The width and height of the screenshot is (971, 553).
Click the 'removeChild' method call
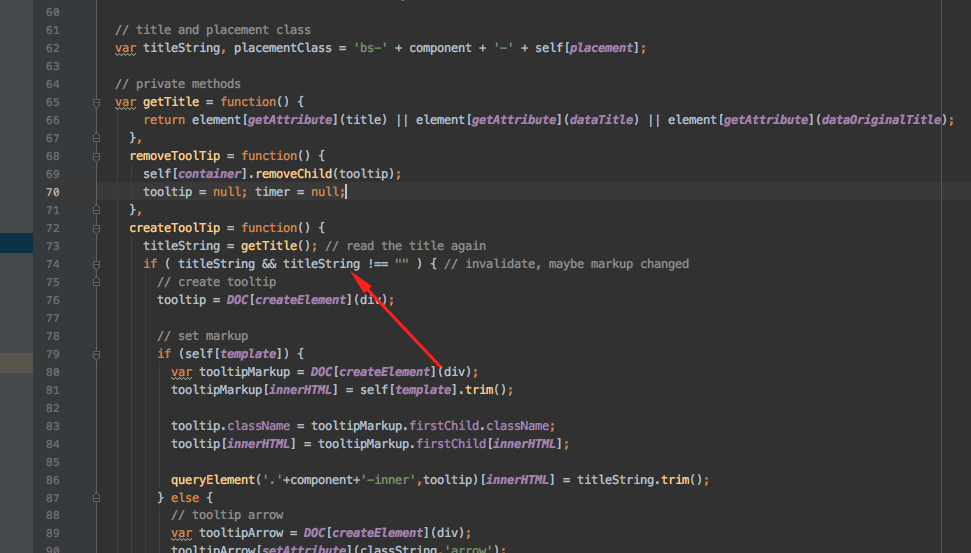[294, 173]
